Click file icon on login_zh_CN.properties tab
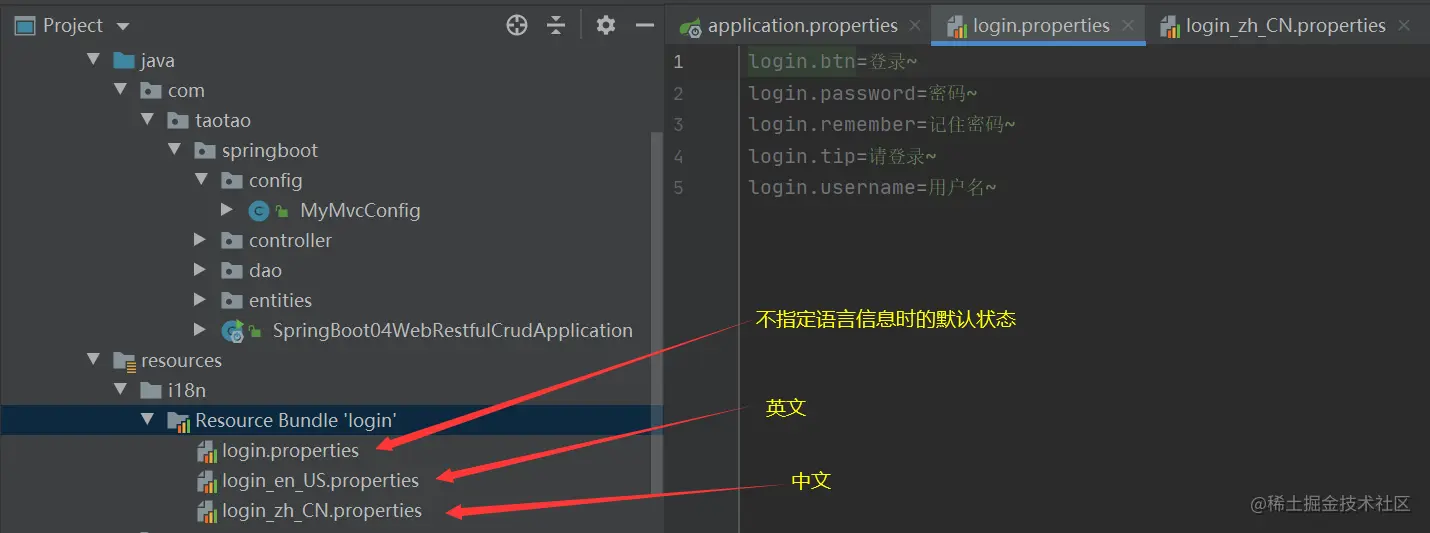The width and height of the screenshot is (1430, 533). (1170, 27)
